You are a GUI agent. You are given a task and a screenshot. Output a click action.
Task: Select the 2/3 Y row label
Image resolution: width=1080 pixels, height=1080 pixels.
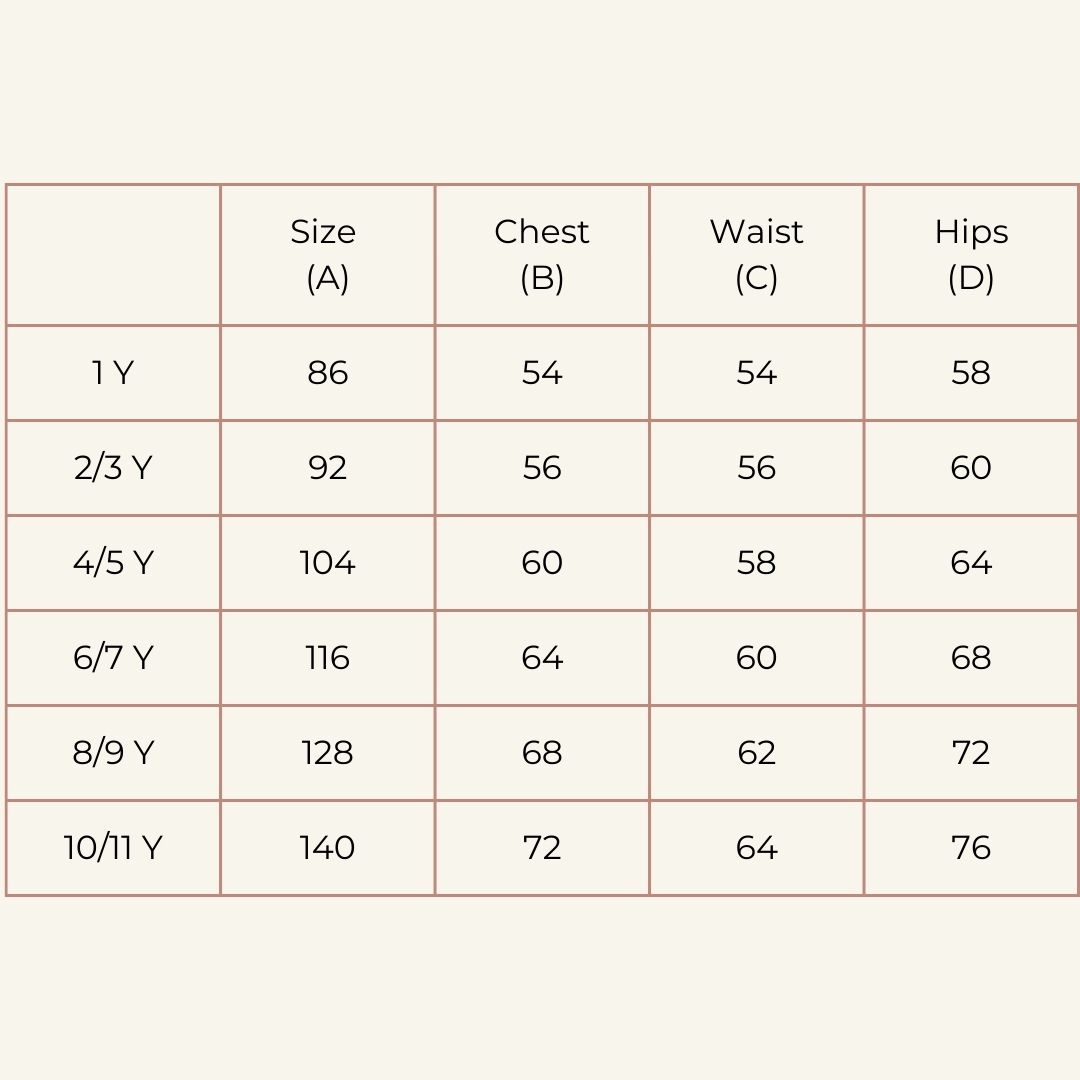(x=113, y=468)
